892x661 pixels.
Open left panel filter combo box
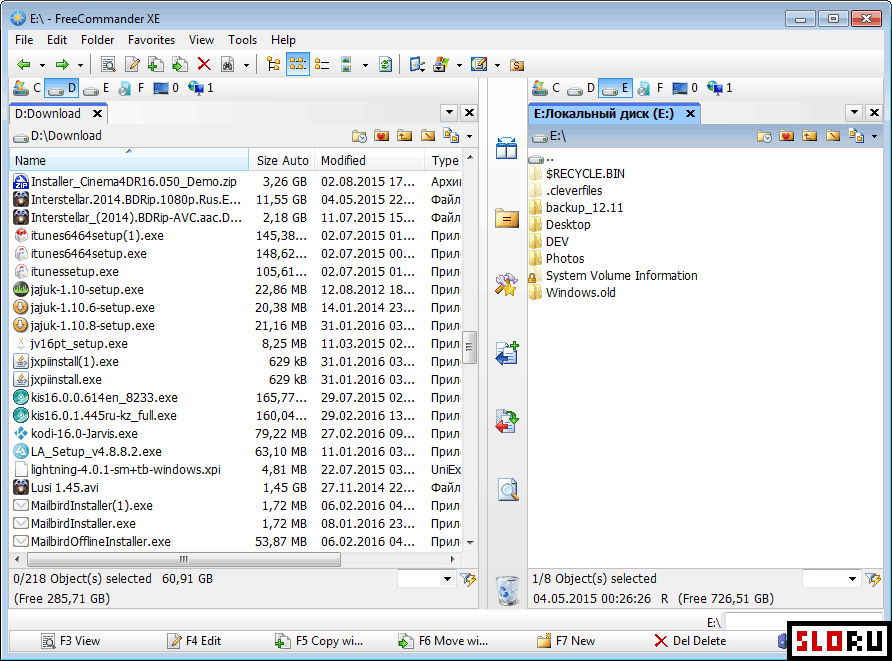click(x=427, y=579)
